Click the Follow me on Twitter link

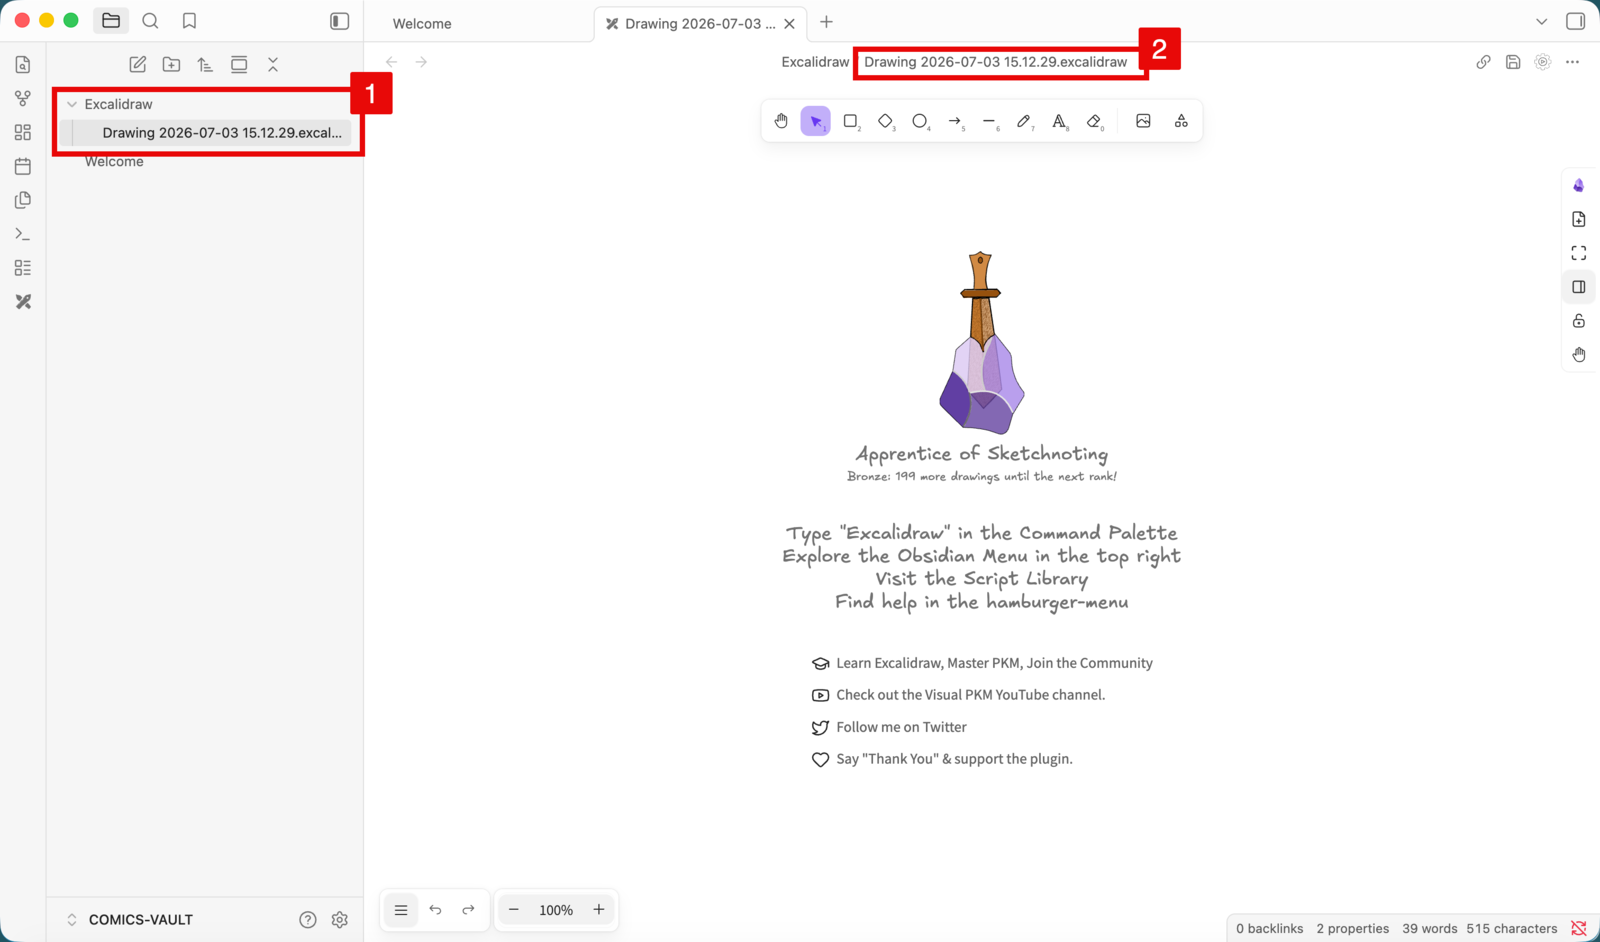click(x=901, y=727)
